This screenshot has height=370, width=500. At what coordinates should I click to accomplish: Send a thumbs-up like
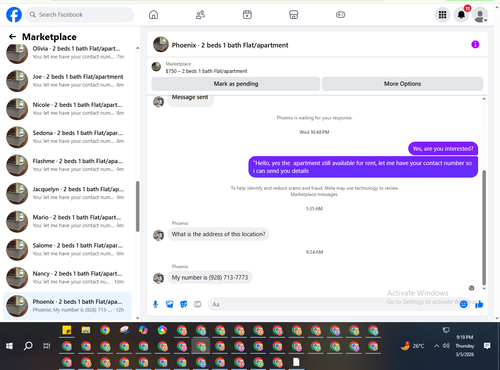coord(479,304)
